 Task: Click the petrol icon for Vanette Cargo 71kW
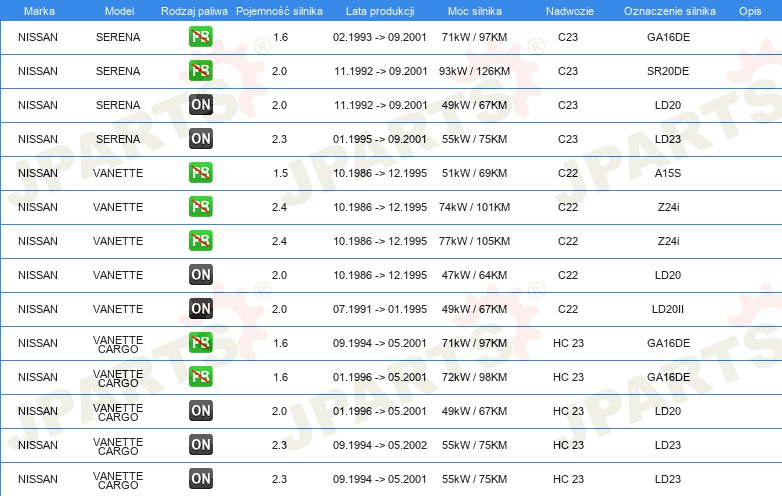(200, 342)
